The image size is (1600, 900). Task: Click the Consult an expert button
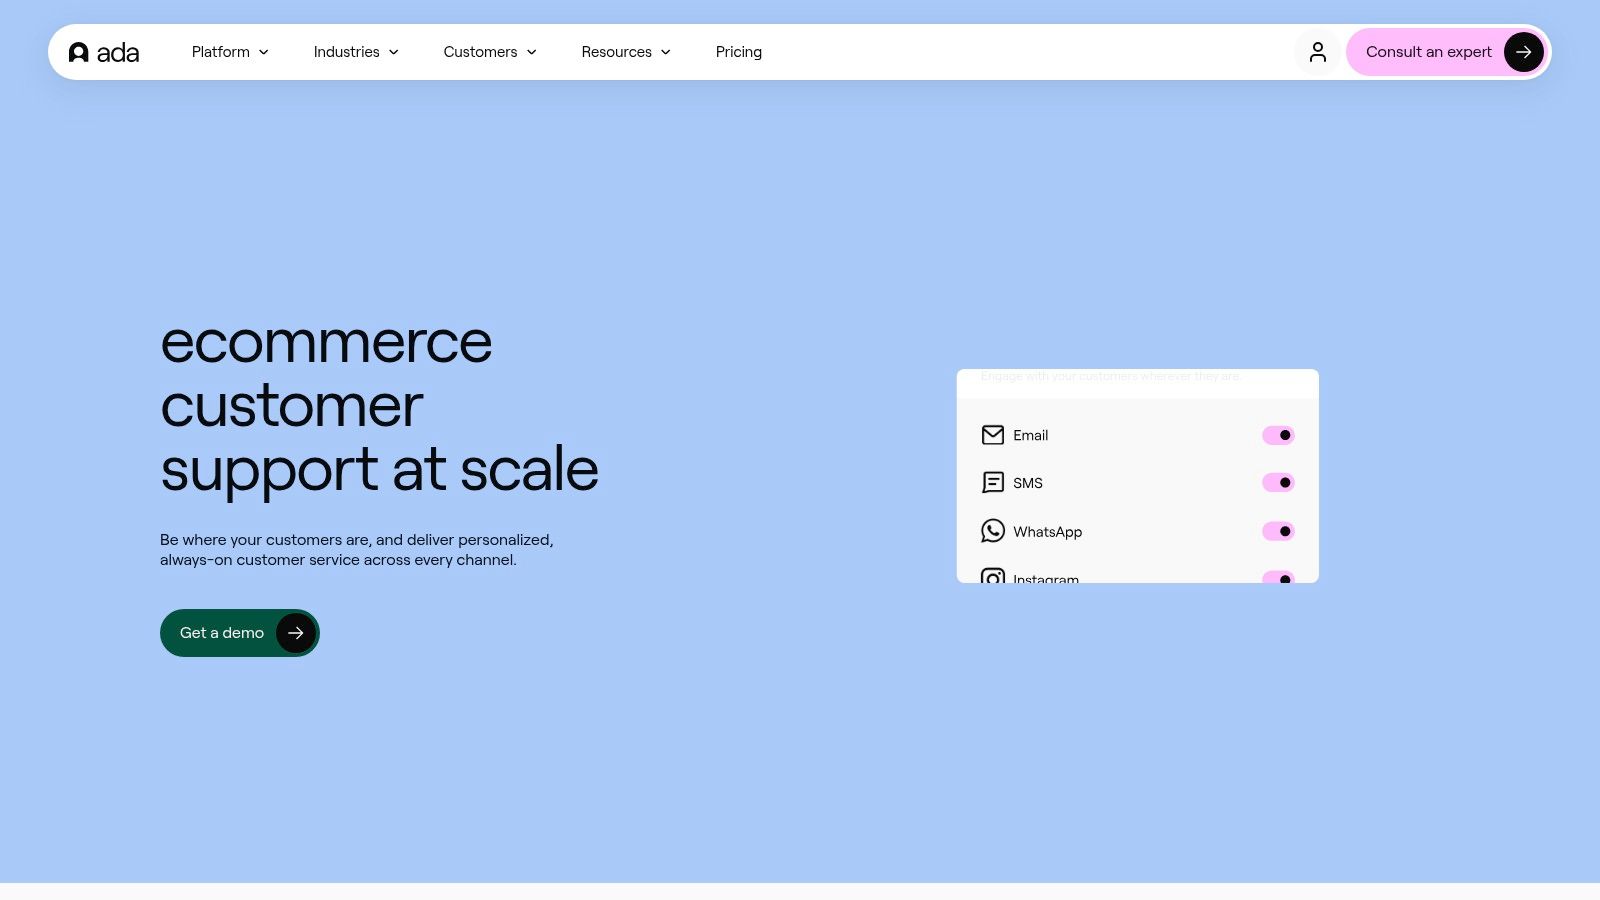pyautogui.click(x=1428, y=52)
